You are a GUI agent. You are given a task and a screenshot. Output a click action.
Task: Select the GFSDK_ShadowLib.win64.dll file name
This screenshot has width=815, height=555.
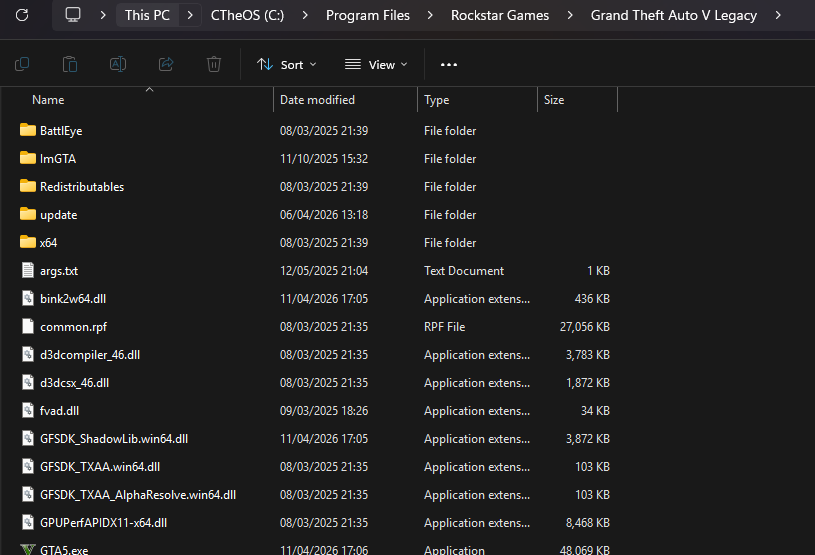coord(114,439)
